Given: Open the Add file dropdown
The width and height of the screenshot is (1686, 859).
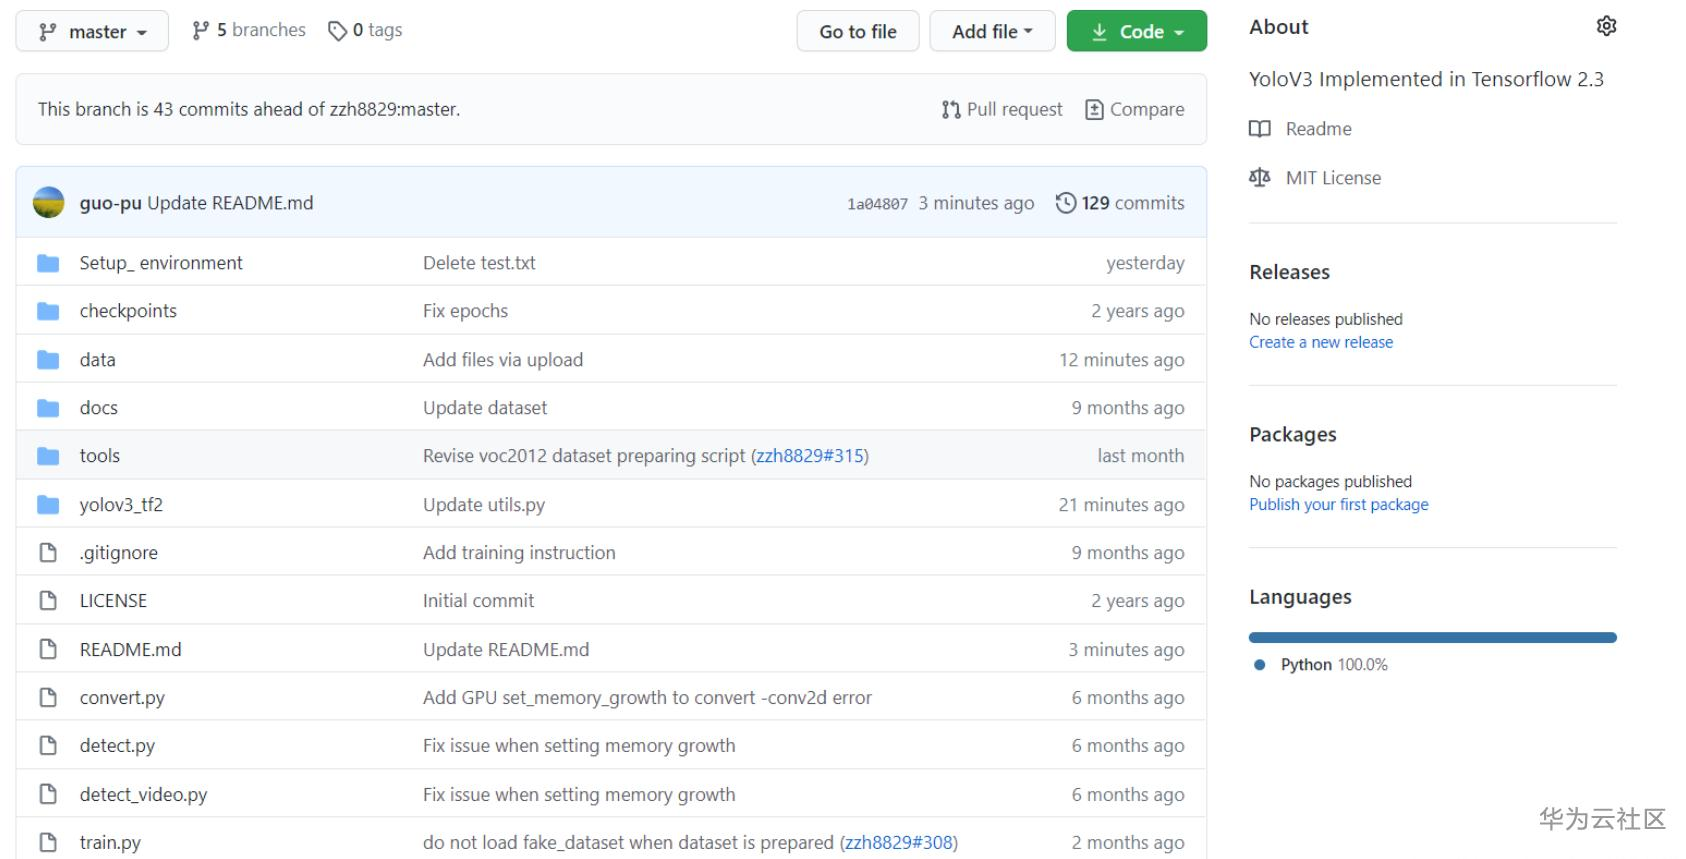Looking at the screenshot, I should coord(992,31).
